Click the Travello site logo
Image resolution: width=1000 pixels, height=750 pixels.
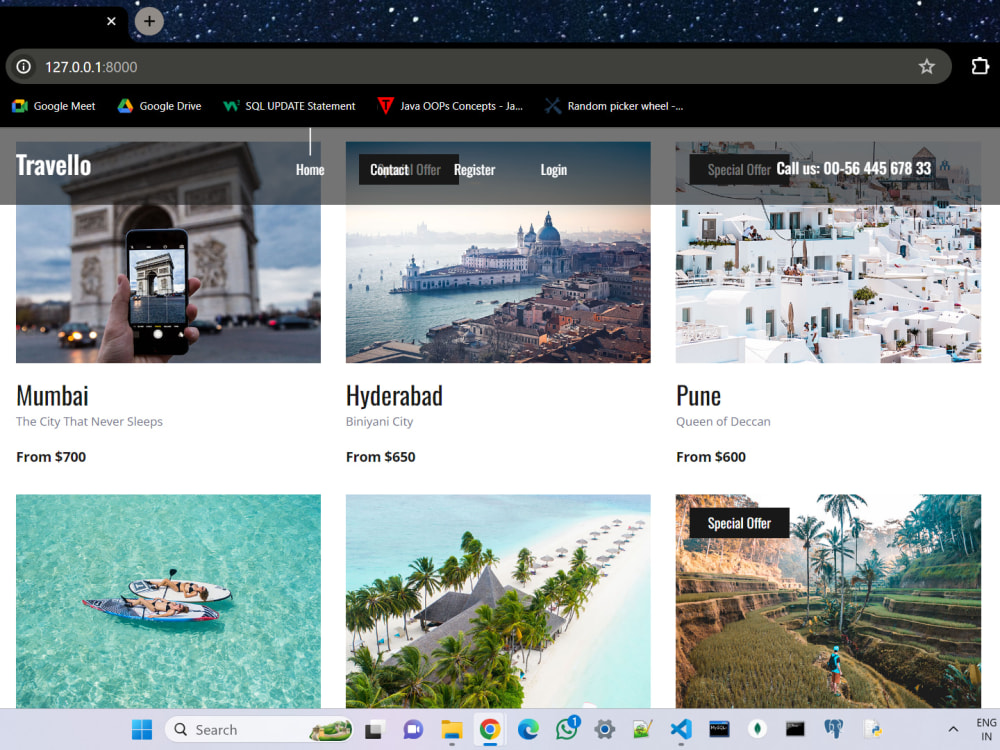pyautogui.click(x=54, y=165)
